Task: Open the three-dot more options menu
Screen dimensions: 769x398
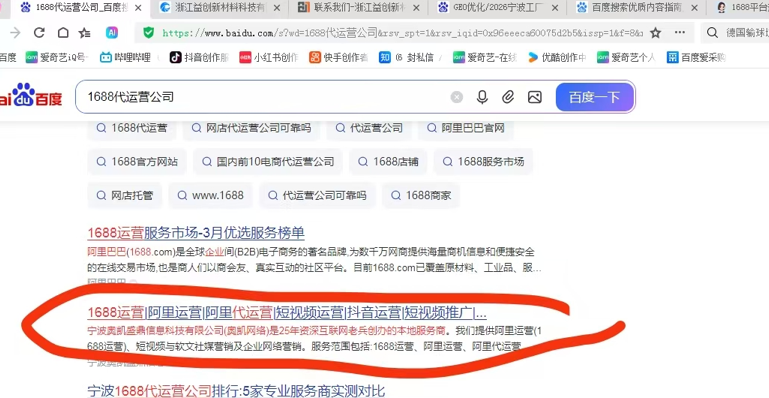Action: click(x=680, y=33)
